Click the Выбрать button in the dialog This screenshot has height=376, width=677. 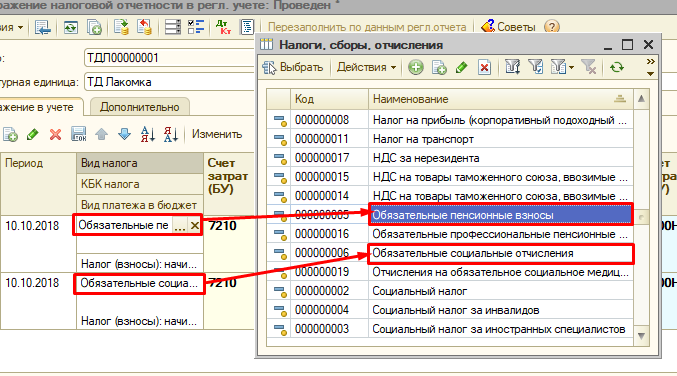tap(293, 67)
